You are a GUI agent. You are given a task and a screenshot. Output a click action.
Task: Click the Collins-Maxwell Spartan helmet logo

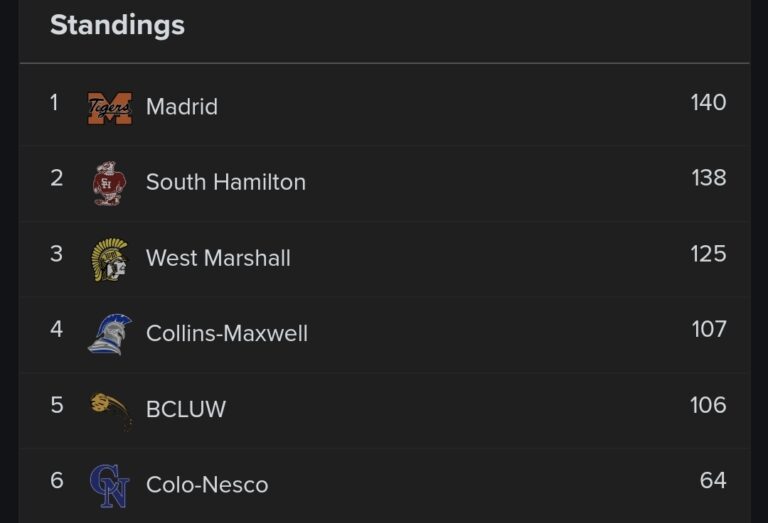[109, 334]
